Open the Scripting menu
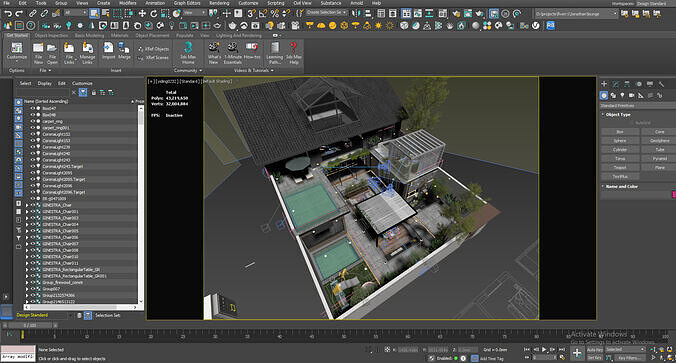The width and height of the screenshot is (676, 363). 276,3
